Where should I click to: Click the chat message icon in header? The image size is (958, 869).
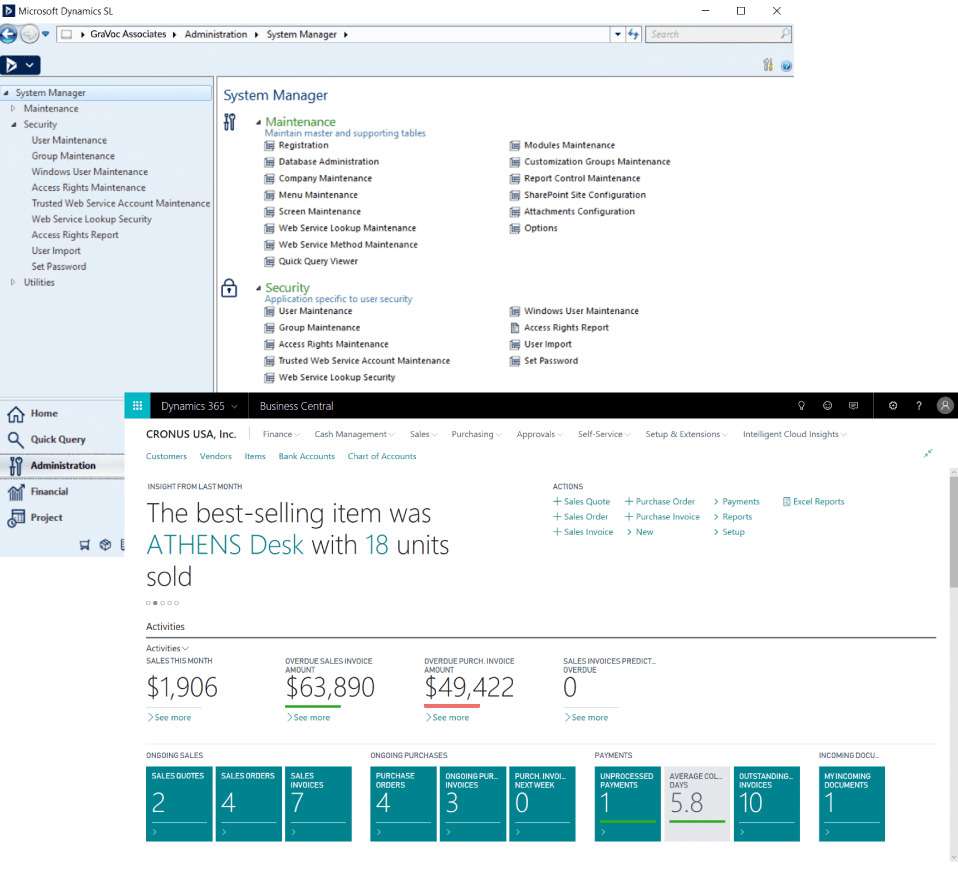(854, 406)
